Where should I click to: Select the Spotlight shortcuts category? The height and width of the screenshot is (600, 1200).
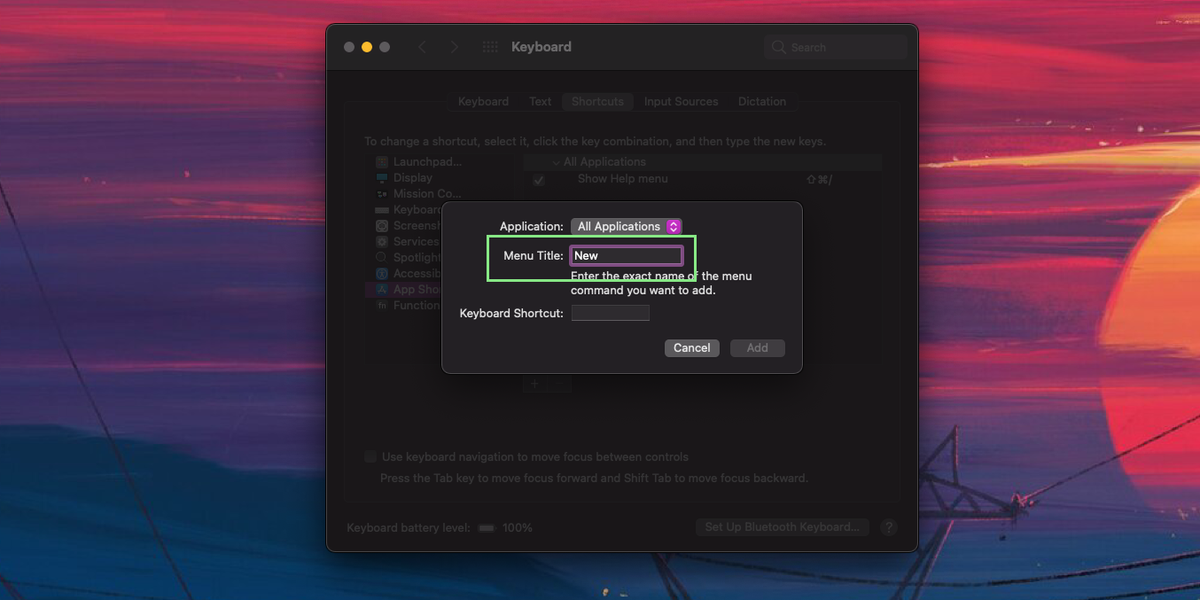click(412, 257)
